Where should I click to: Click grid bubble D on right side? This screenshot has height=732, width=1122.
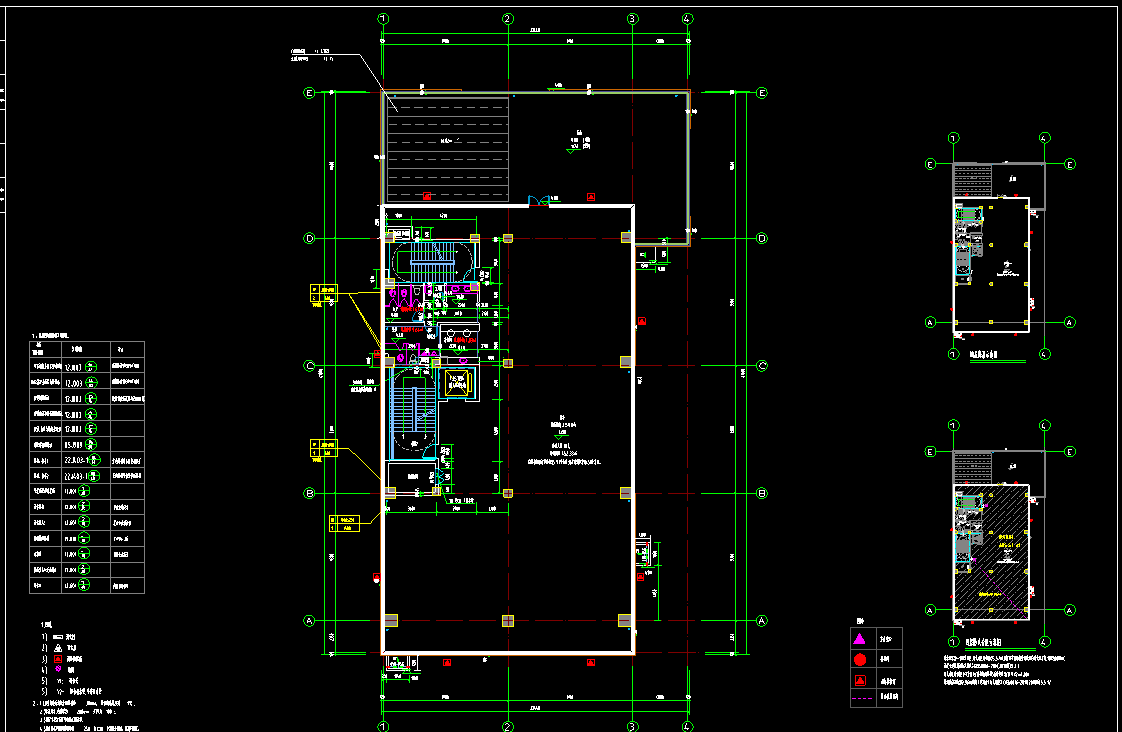pos(762,239)
